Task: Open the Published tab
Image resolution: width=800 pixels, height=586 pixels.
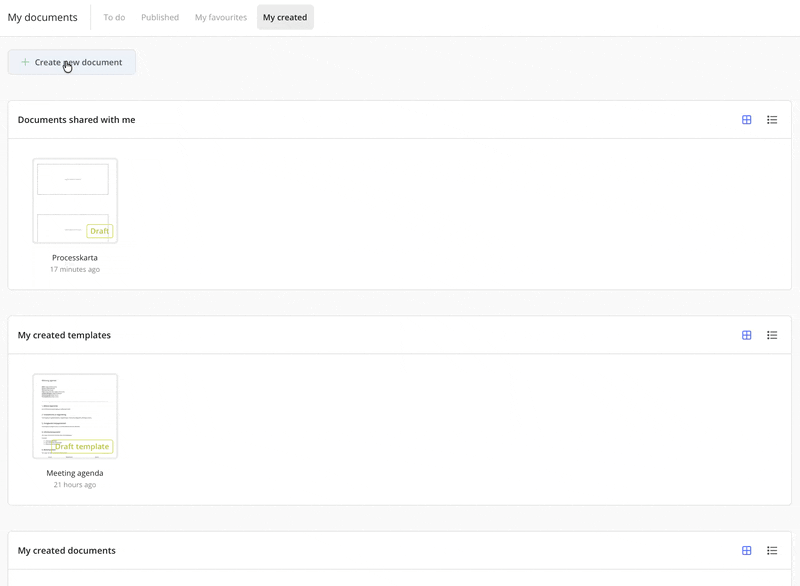Action: 160,17
